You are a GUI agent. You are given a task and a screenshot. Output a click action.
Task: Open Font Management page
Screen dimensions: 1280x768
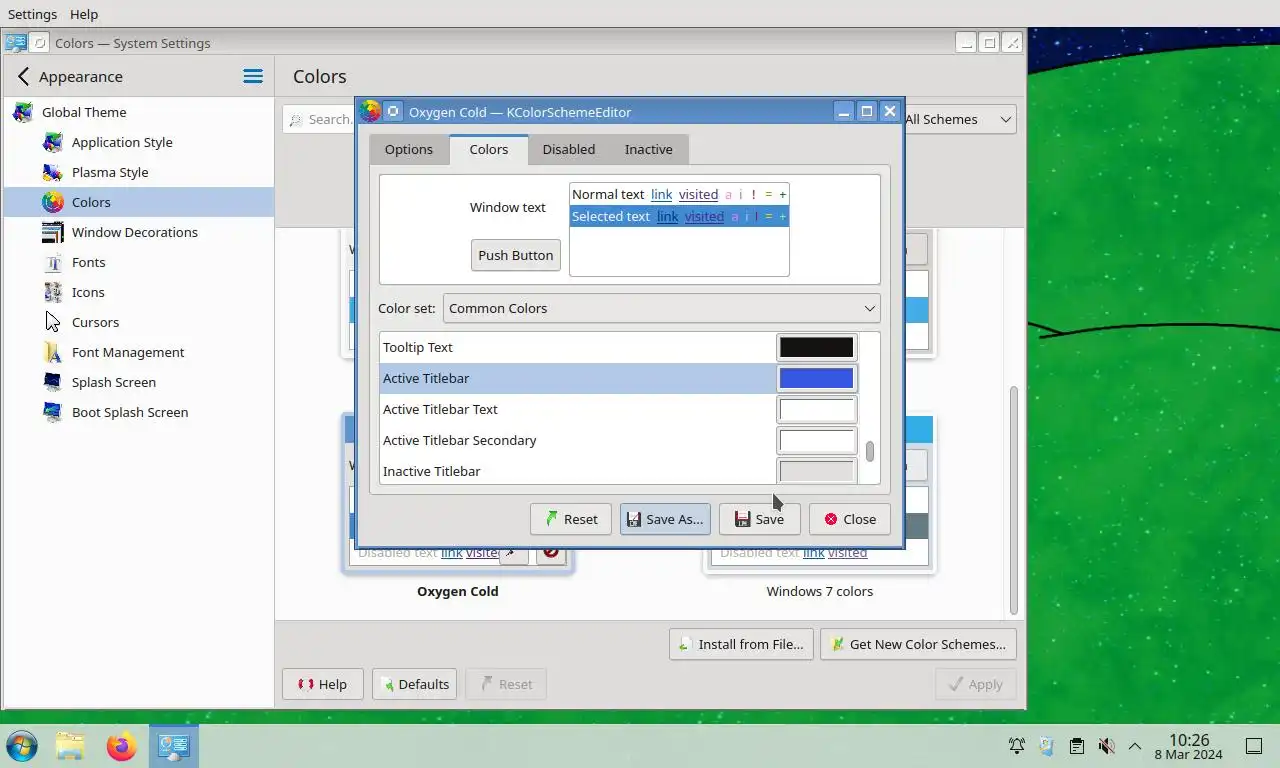(x=137, y=352)
